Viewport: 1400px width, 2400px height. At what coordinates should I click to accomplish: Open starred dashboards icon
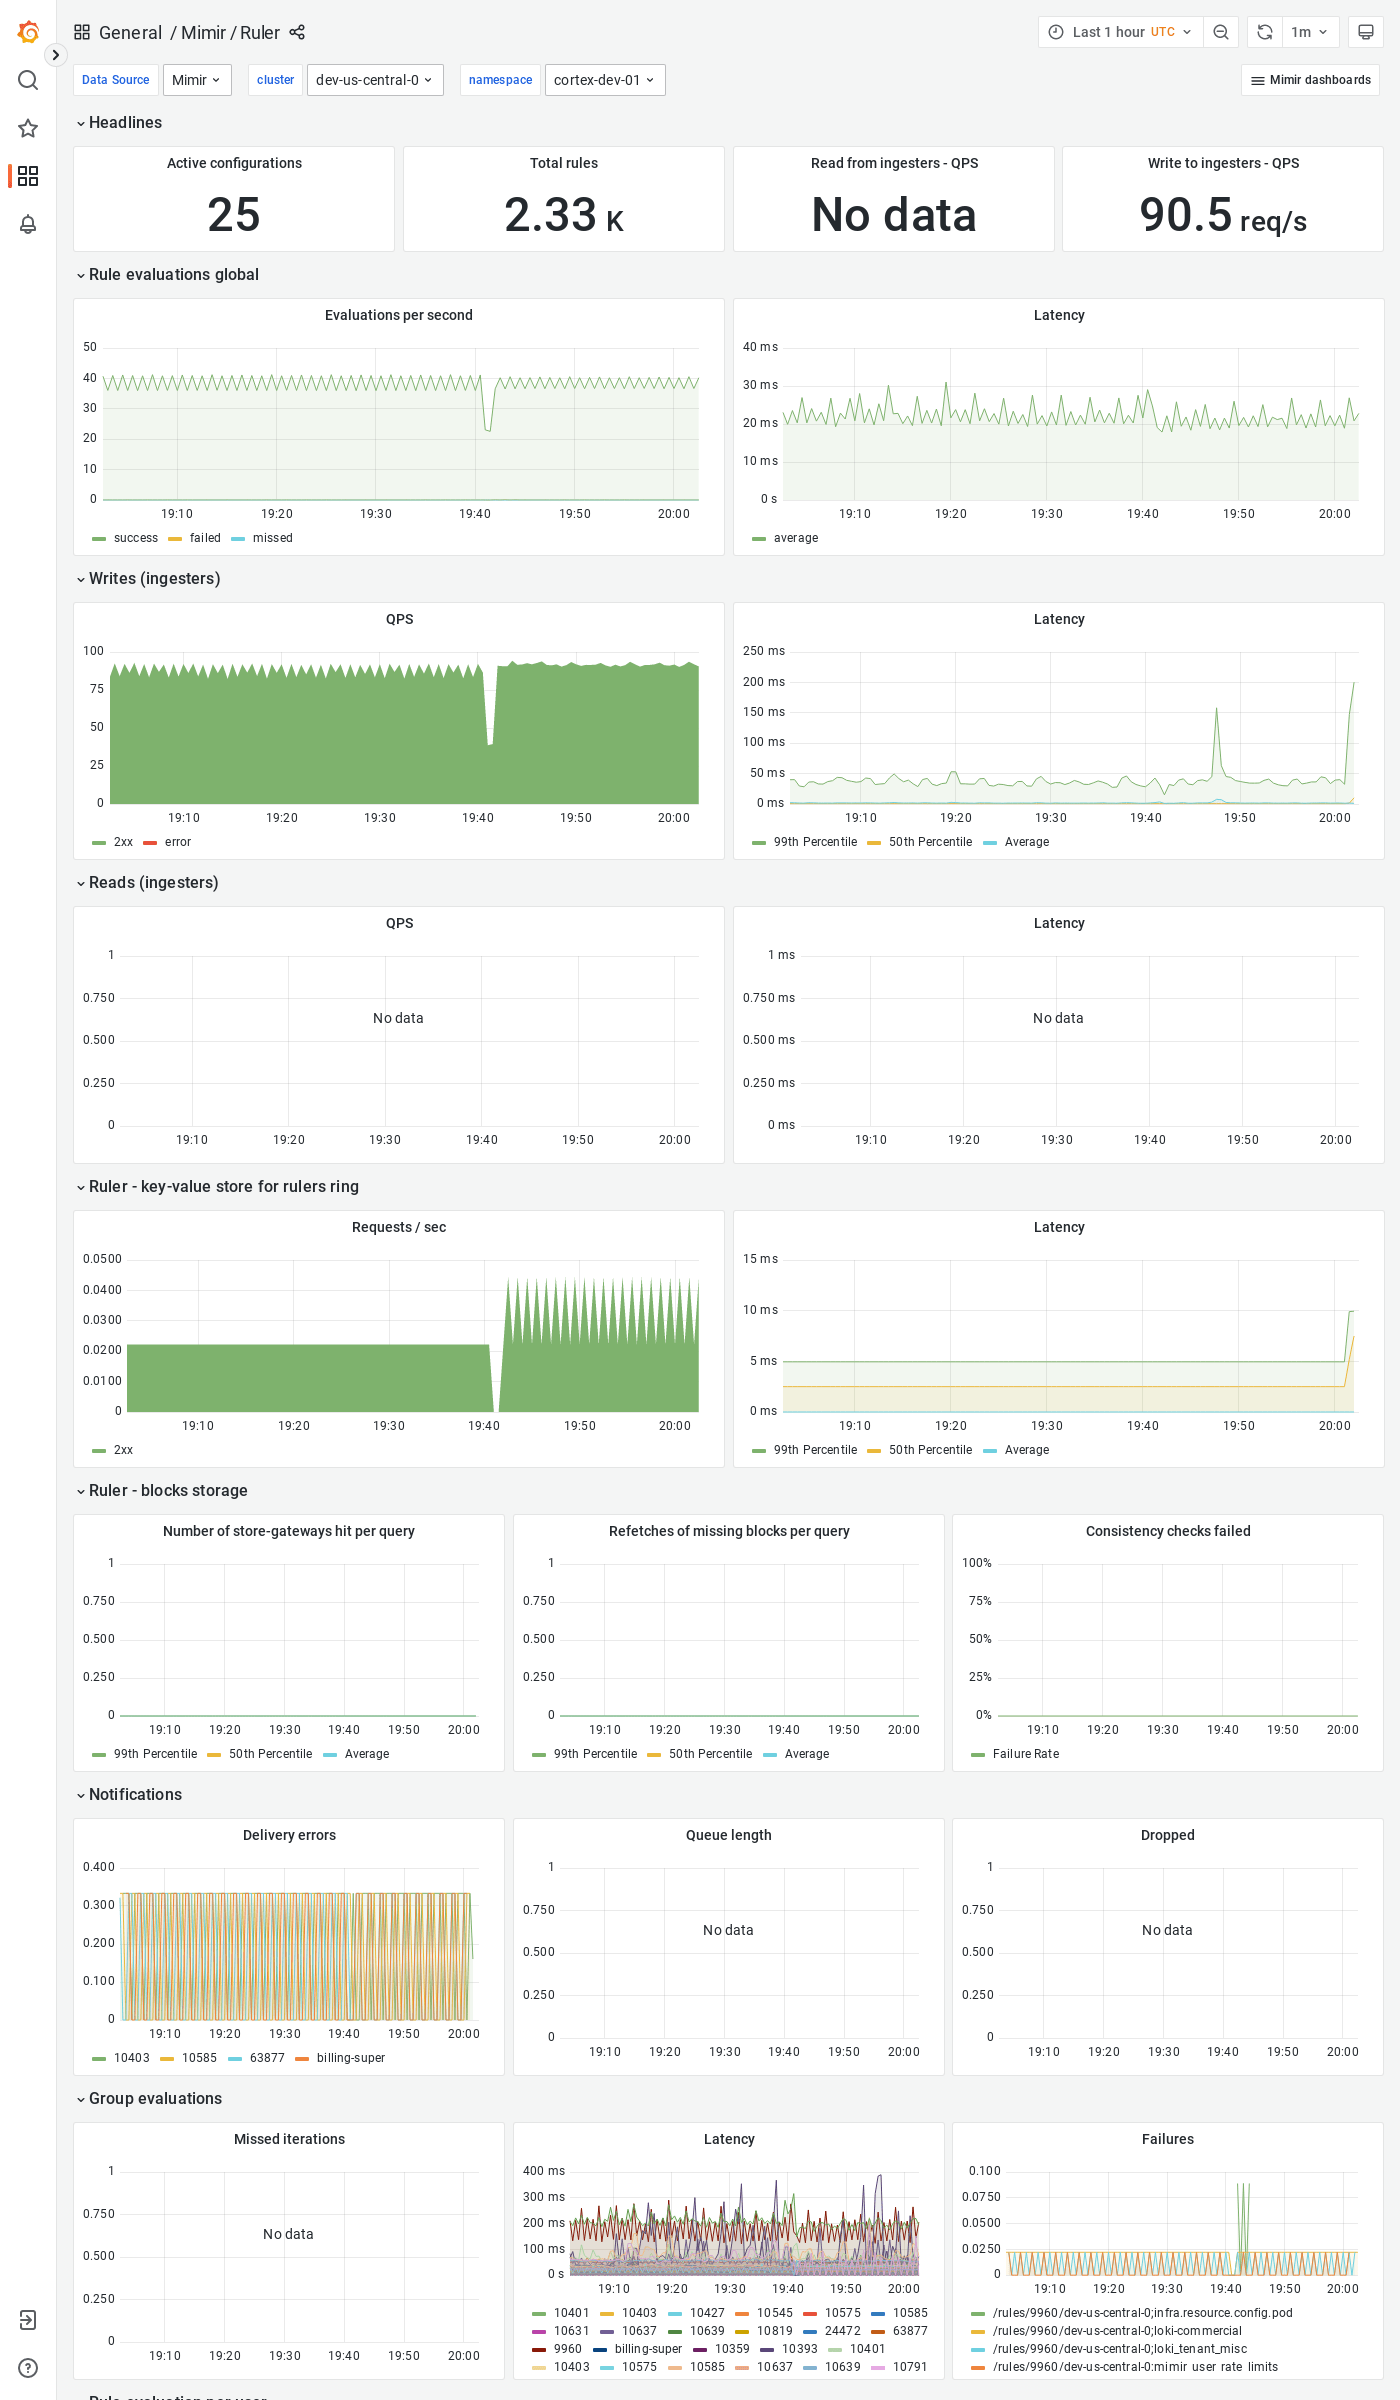[x=28, y=128]
